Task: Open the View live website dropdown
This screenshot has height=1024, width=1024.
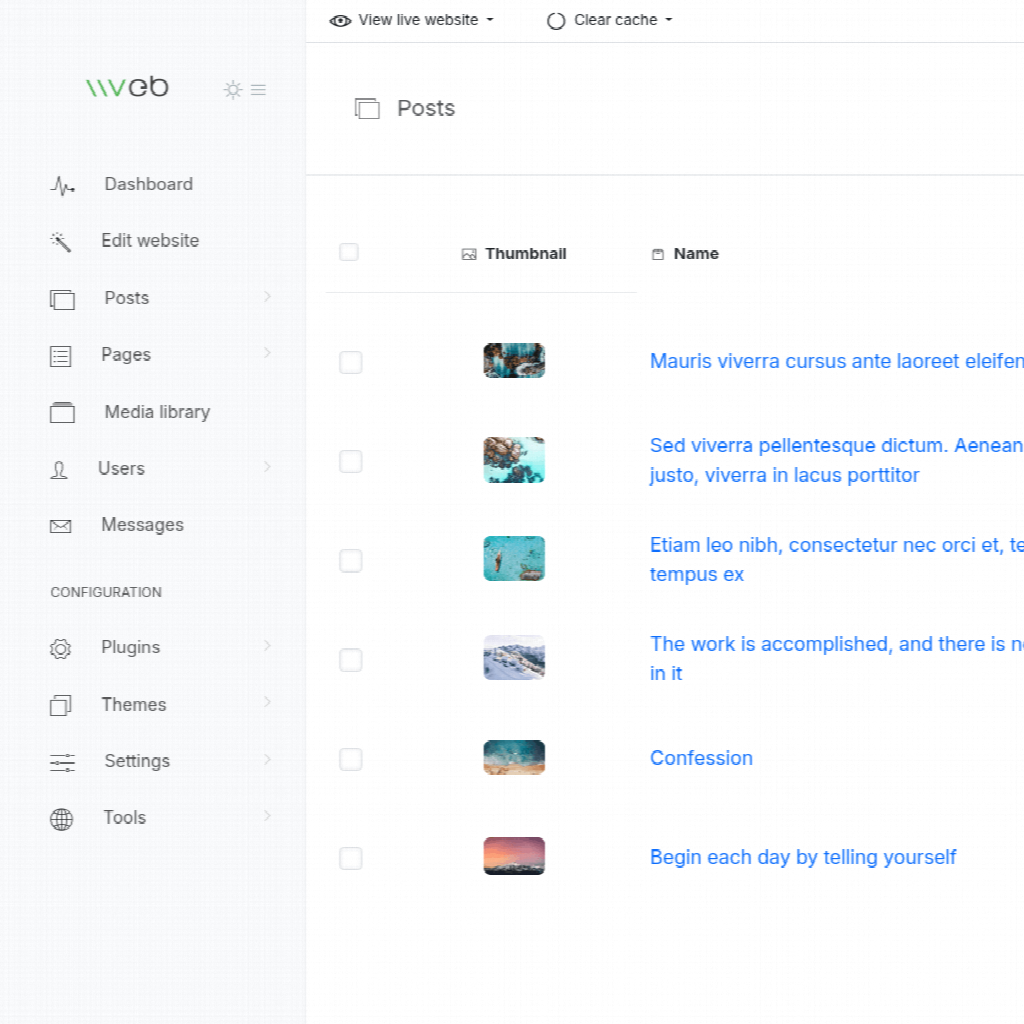Action: (x=412, y=20)
